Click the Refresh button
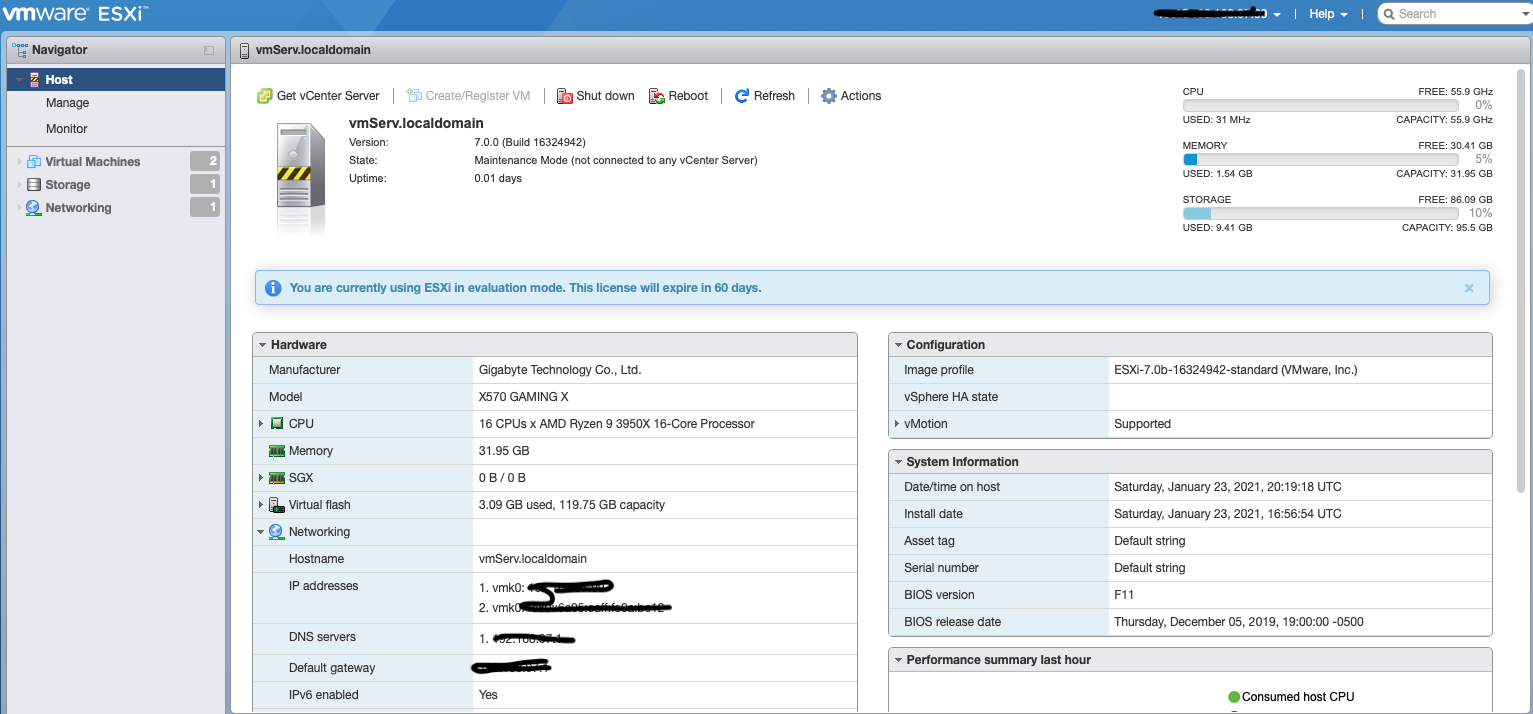The height and width of the screenshot is (714, 1533). click(765, 96)
